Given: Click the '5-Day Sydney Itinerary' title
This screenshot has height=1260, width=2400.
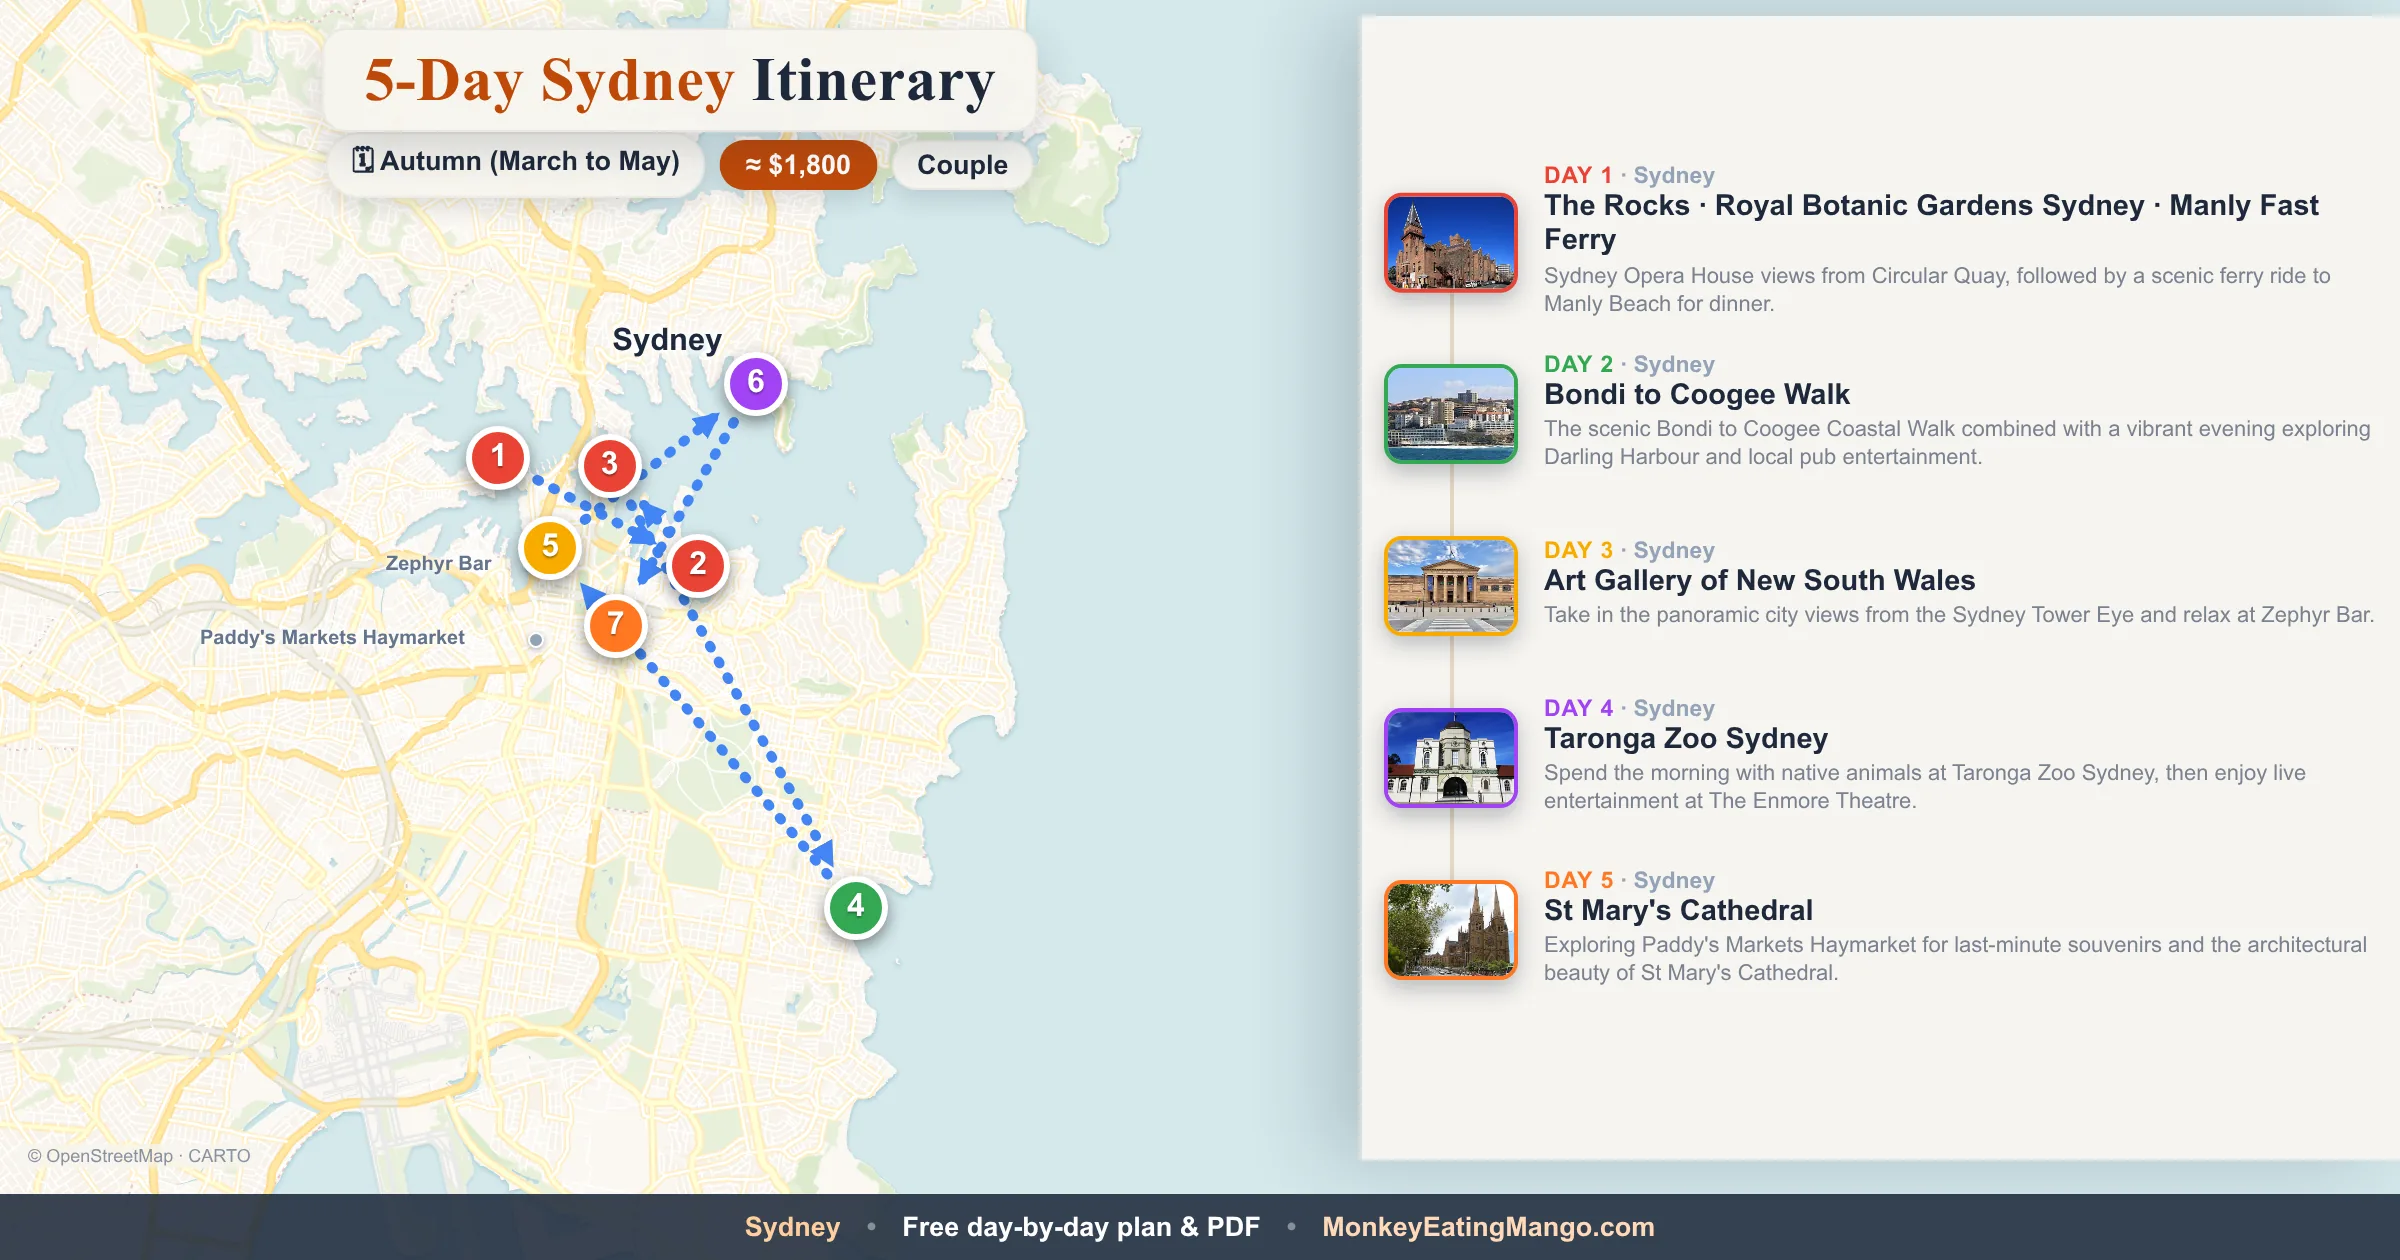Looking at the screenshot, I should (x=680, y=81).
